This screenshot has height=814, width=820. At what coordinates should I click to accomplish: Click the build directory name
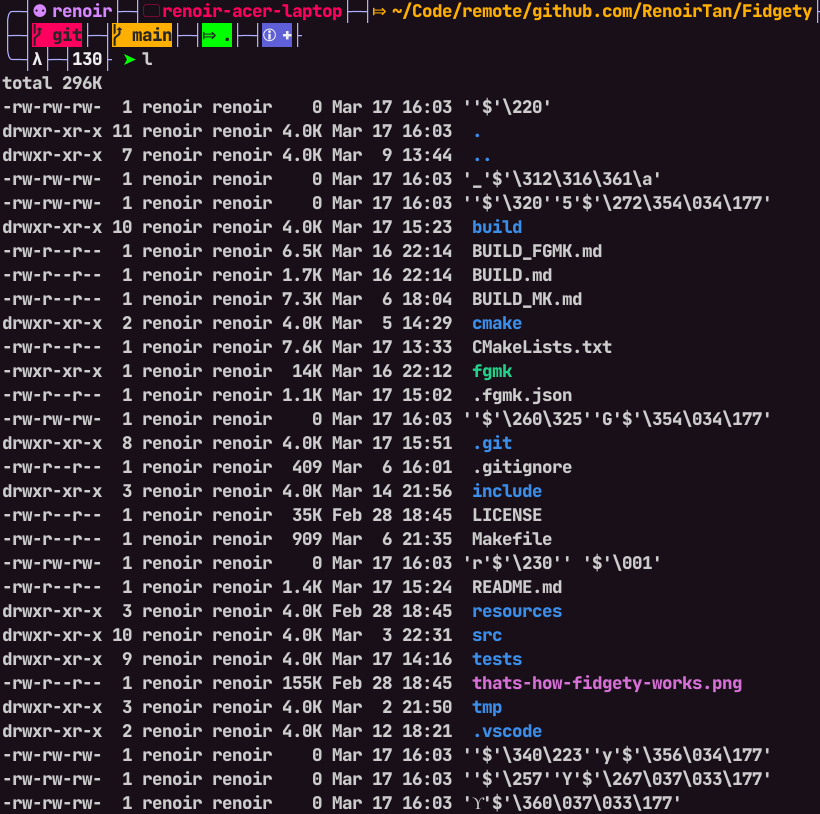click(497, 227)
